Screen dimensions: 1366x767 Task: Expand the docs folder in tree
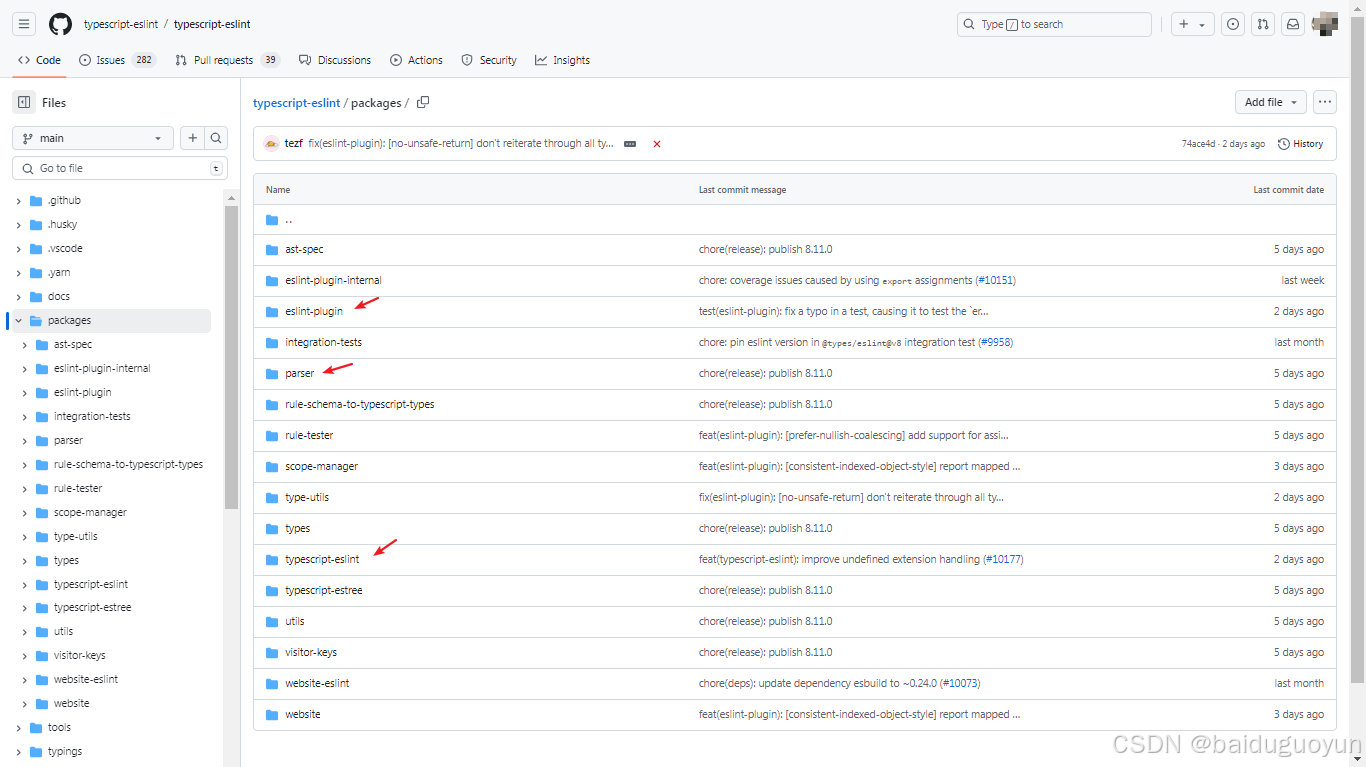18,296
